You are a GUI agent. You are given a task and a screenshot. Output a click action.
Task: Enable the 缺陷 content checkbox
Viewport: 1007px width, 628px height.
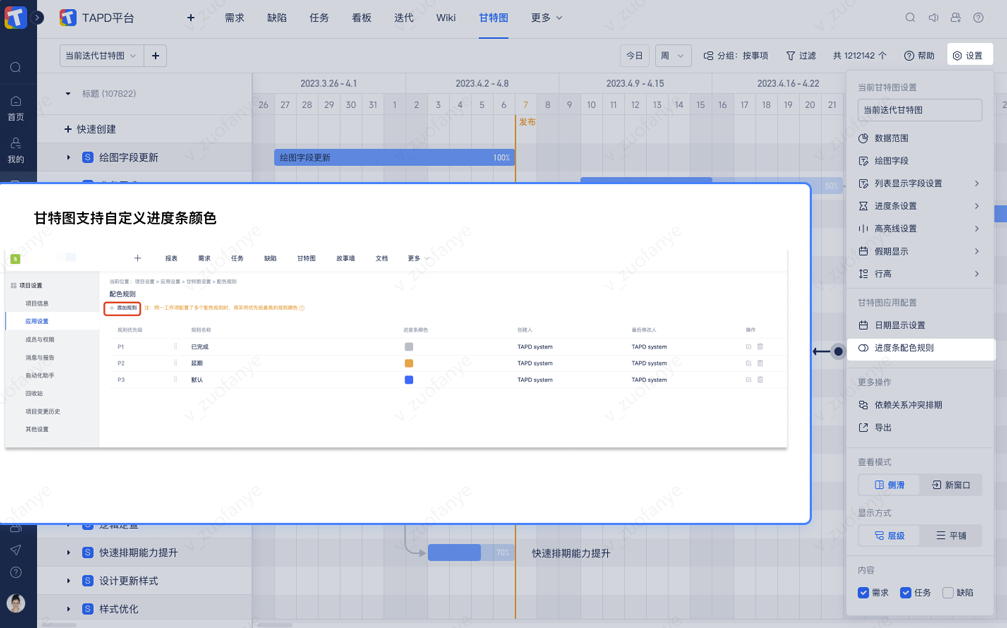(x=948, y=593)
